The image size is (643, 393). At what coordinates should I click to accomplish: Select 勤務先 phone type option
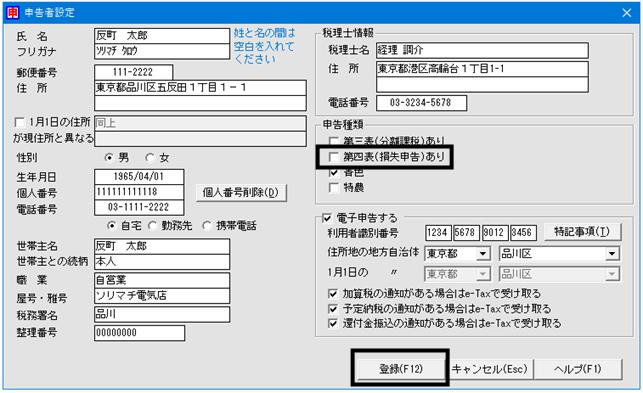tap(153, 225)
